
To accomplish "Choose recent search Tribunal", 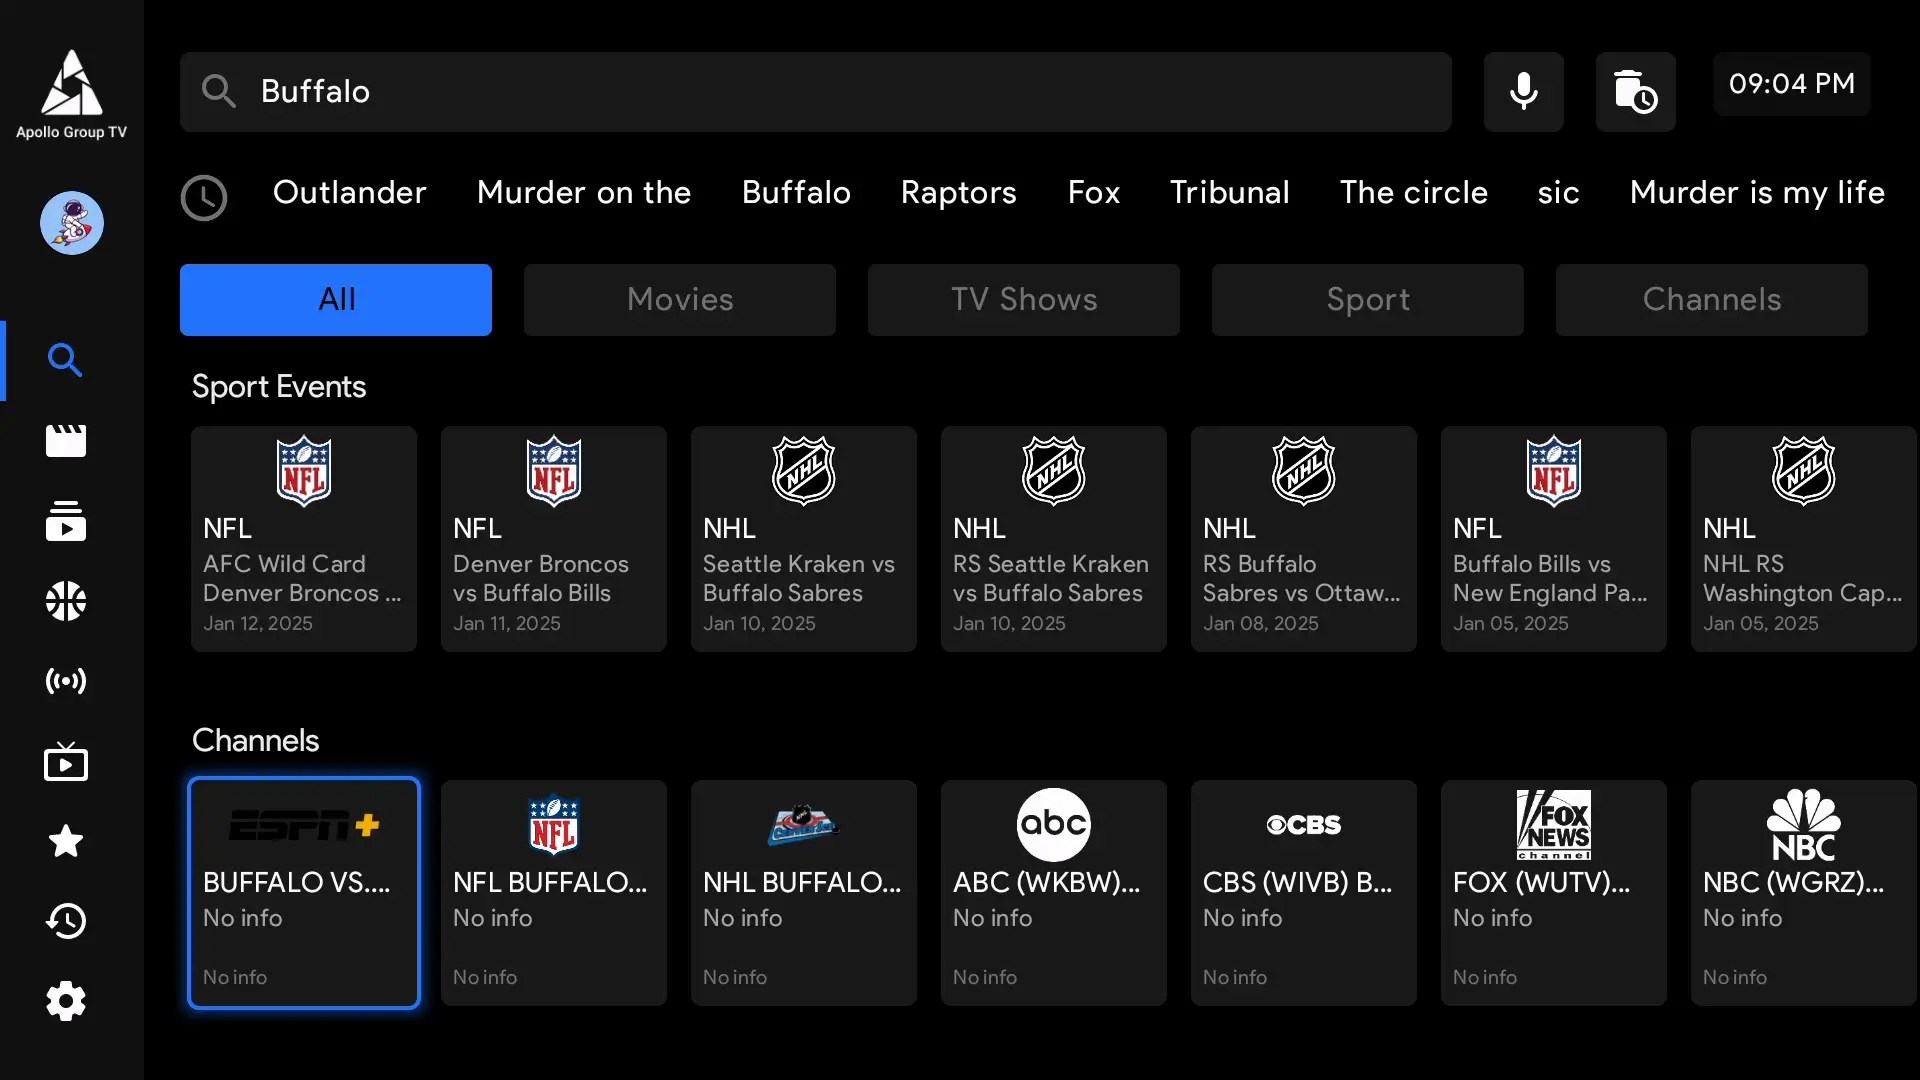I will coord(1230,192).
